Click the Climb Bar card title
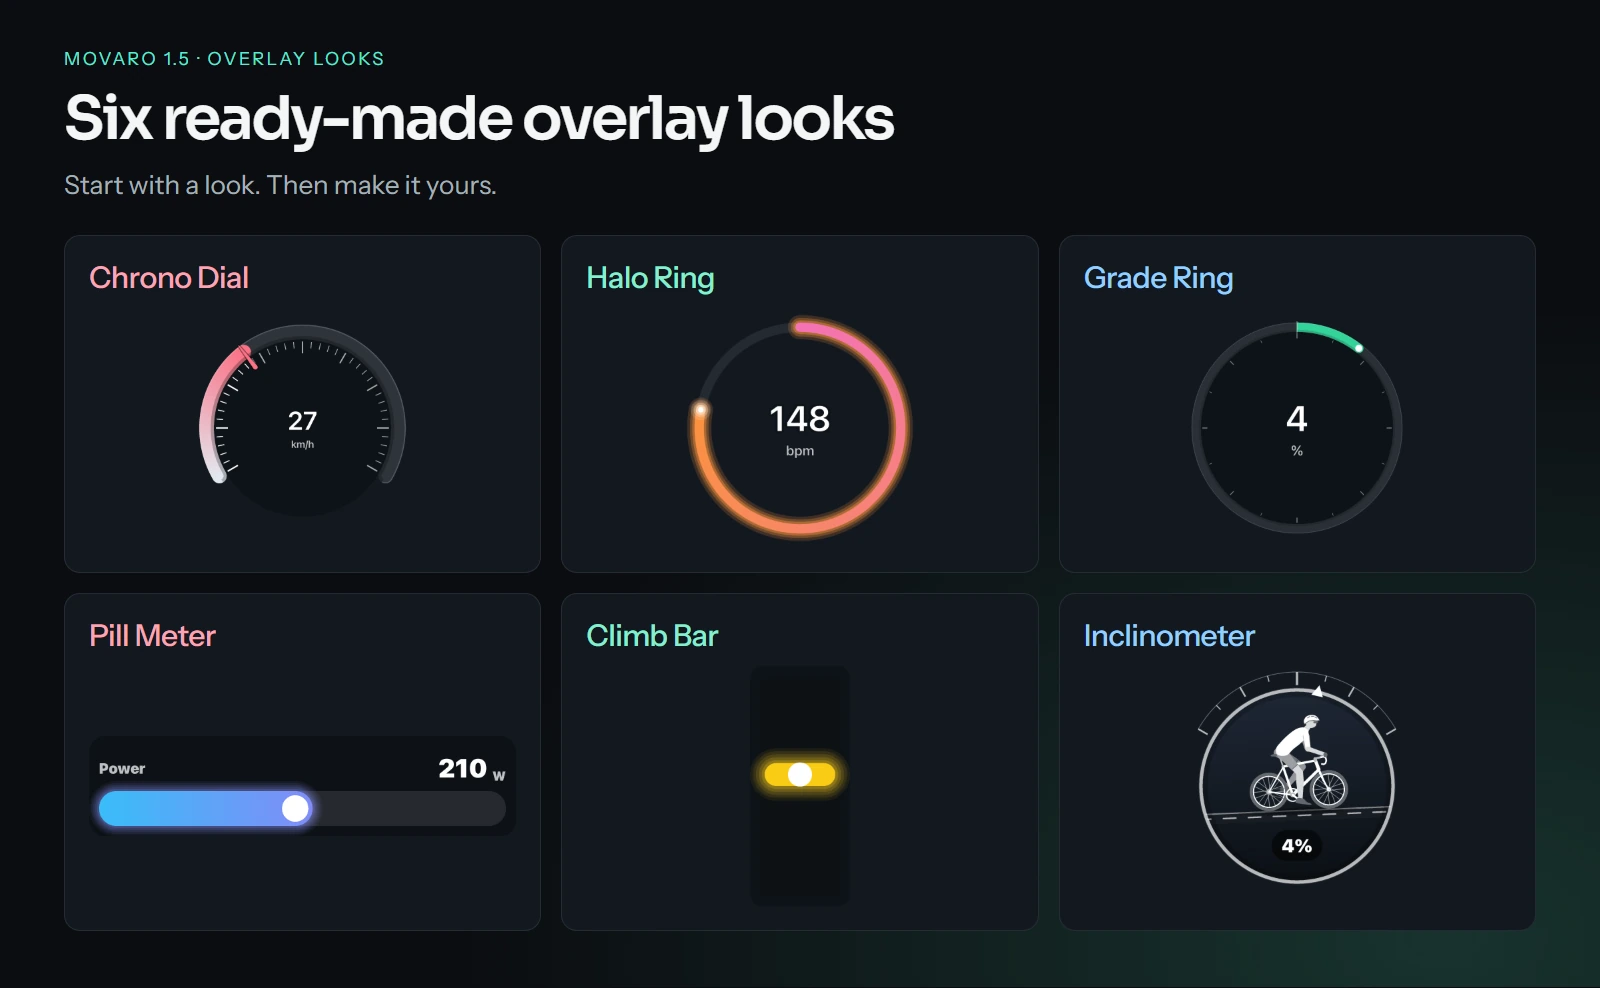1600x988 pixels. coord(652,635)
